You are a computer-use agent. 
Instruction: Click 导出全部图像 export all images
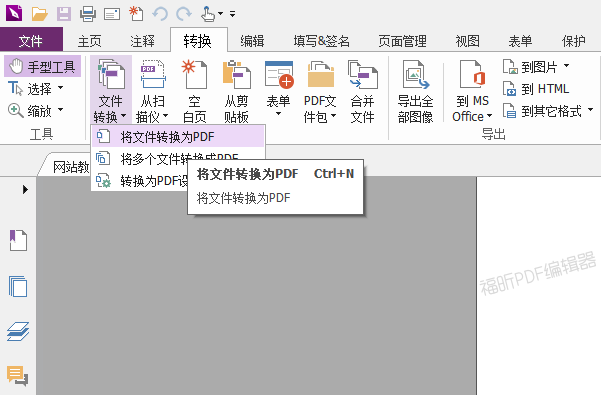(x=415, y=91)
